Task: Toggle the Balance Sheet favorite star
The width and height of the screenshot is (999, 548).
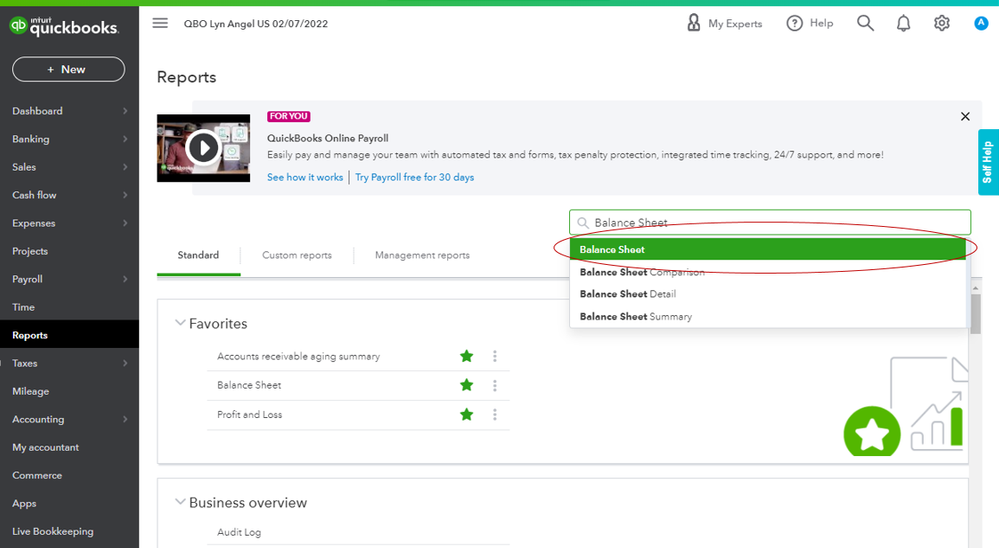Action: pos(466,385)
